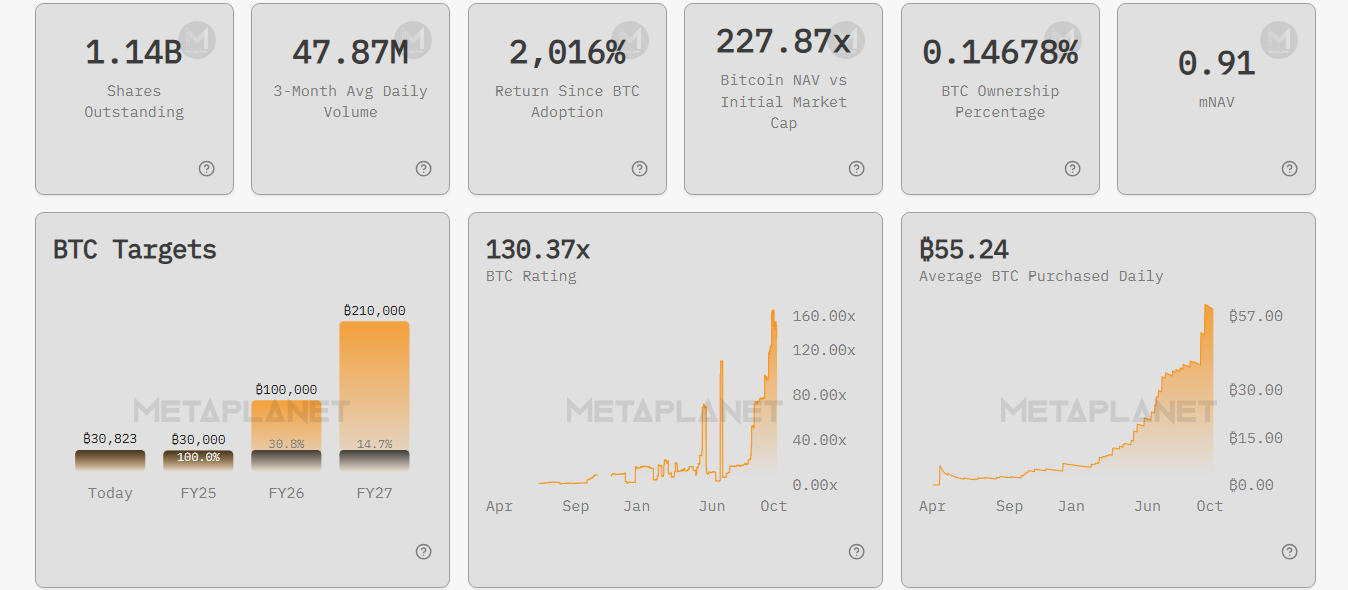The image size is (1348, 590).
Task: Open help for 3-Month Avg Daily Volume
Action: point(423,169)
